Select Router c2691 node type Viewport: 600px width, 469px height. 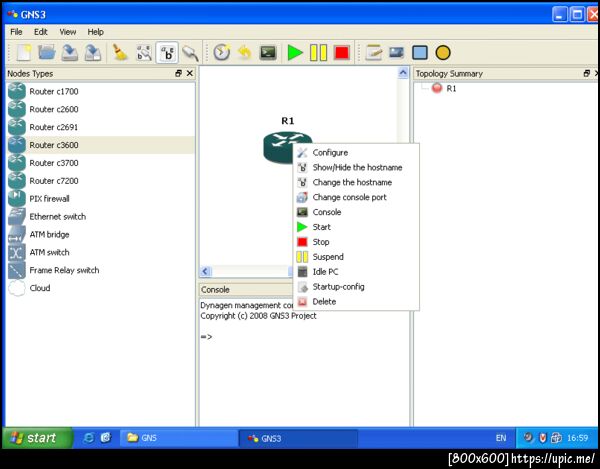(100, 127)
